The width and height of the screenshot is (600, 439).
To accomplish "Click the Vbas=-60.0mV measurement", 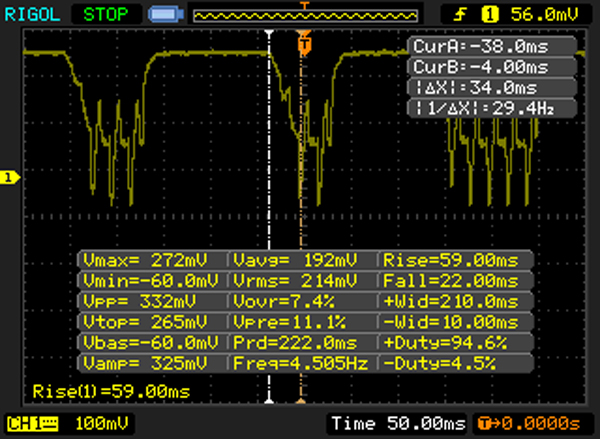I will [x=152, y=343].
